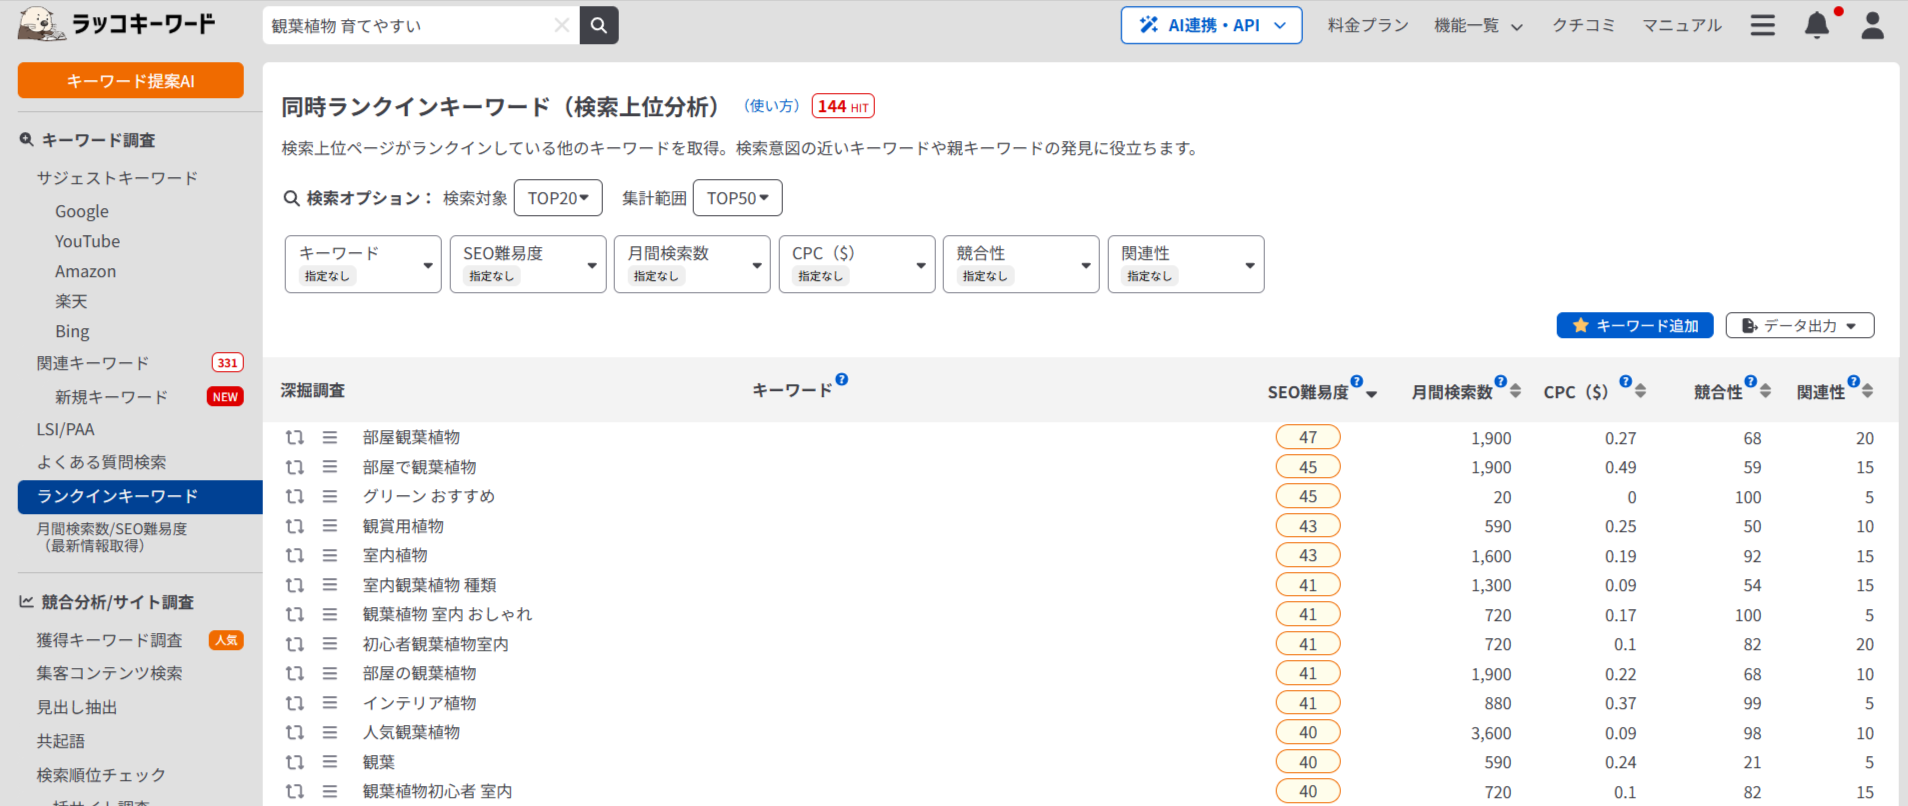Click help icon next to 関連性 header
Viewport: 1908px width, 806px height.
[1854, 381]
